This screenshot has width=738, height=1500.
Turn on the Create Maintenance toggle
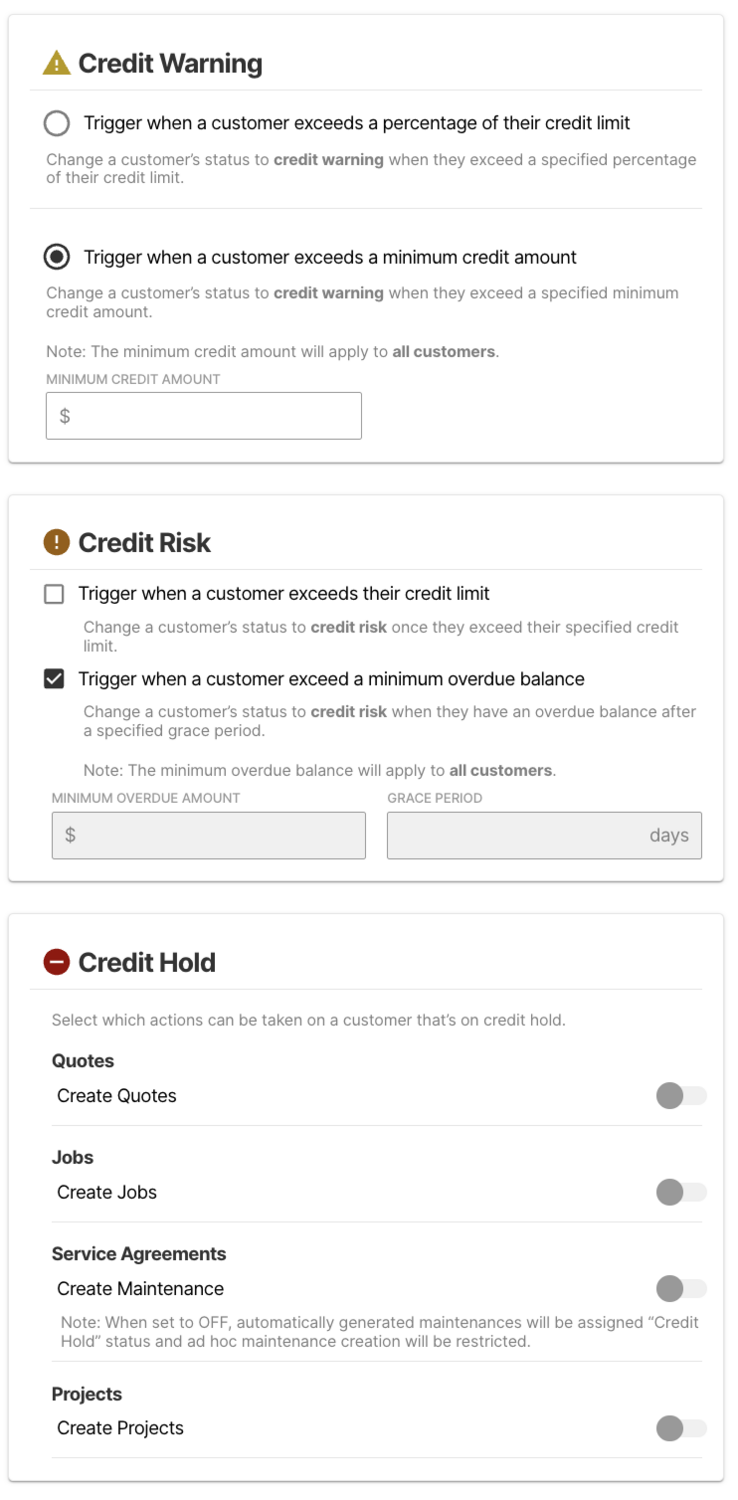tap(681, 1288)
